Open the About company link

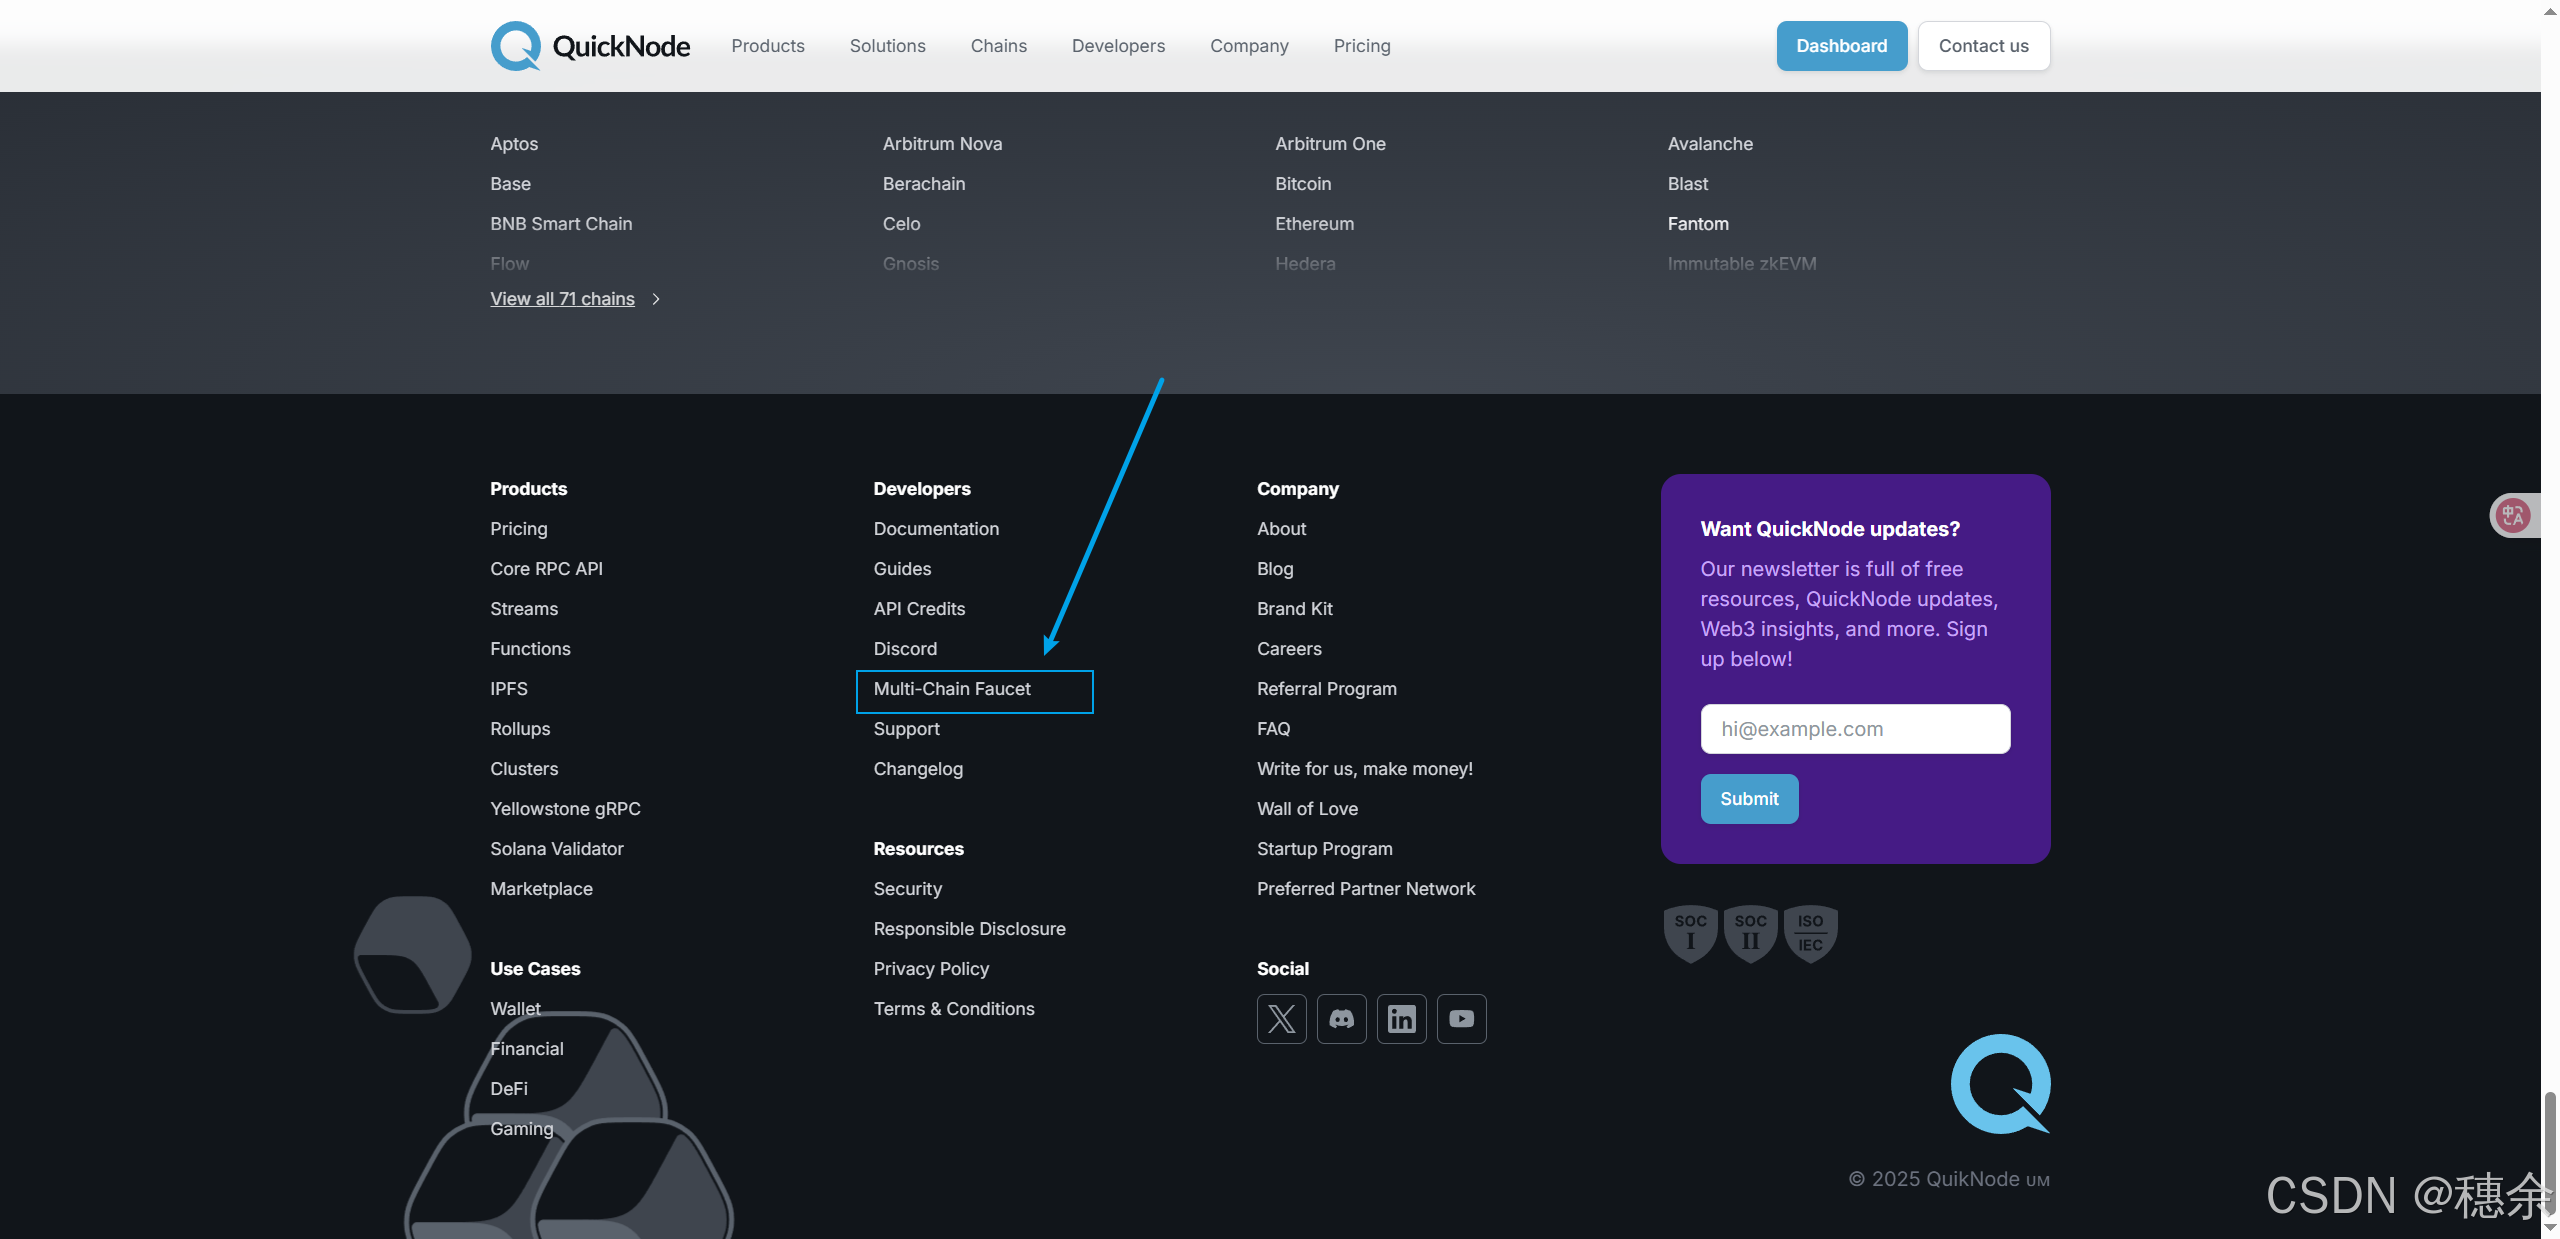click(1282, 529)
